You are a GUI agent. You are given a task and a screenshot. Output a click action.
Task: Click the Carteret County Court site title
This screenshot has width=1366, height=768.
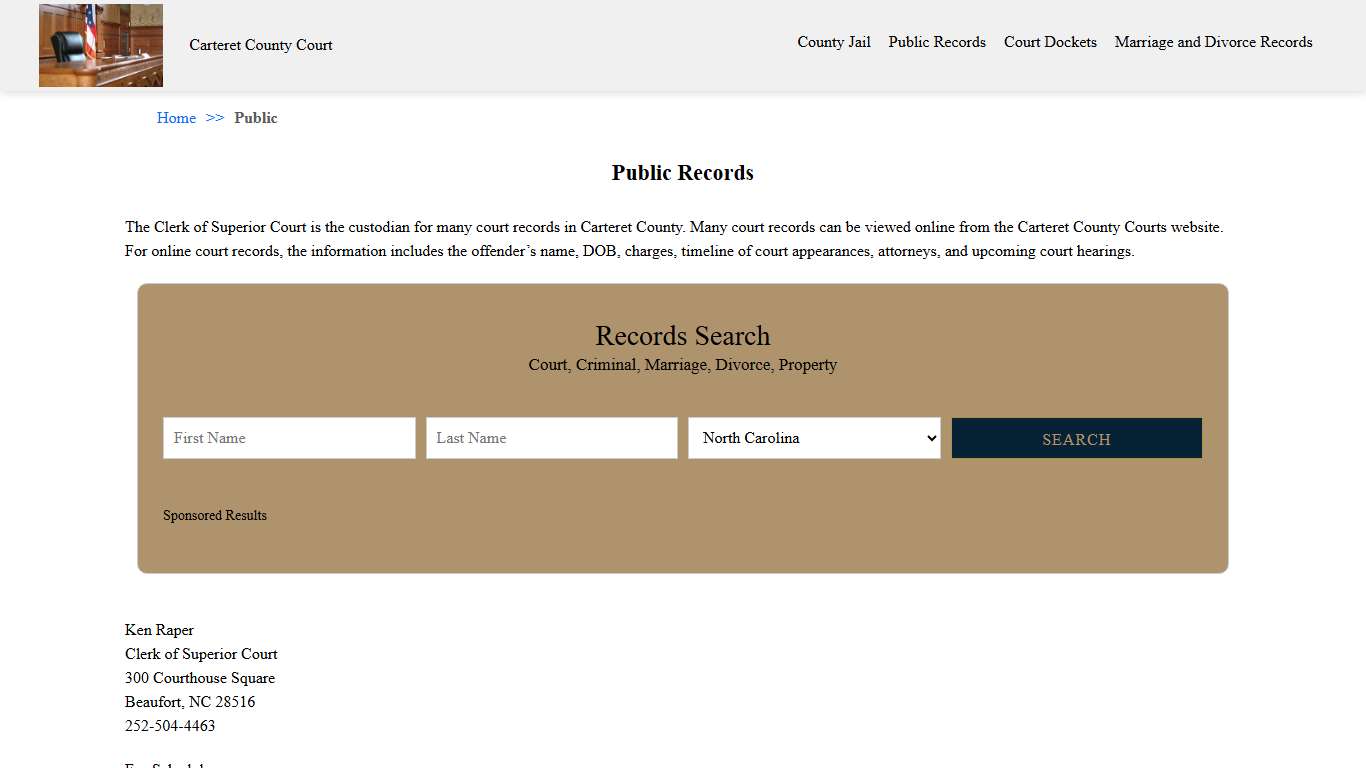coord(260,45)
